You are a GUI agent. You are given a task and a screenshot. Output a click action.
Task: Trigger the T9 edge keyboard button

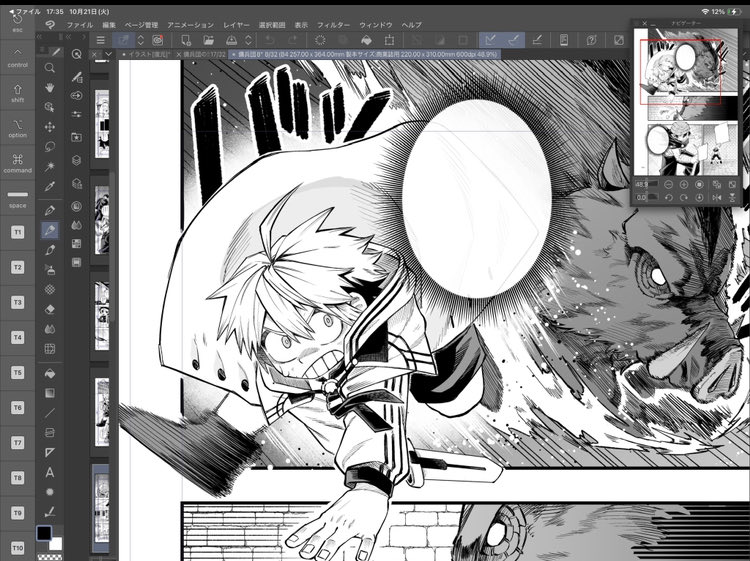point(17,513)
